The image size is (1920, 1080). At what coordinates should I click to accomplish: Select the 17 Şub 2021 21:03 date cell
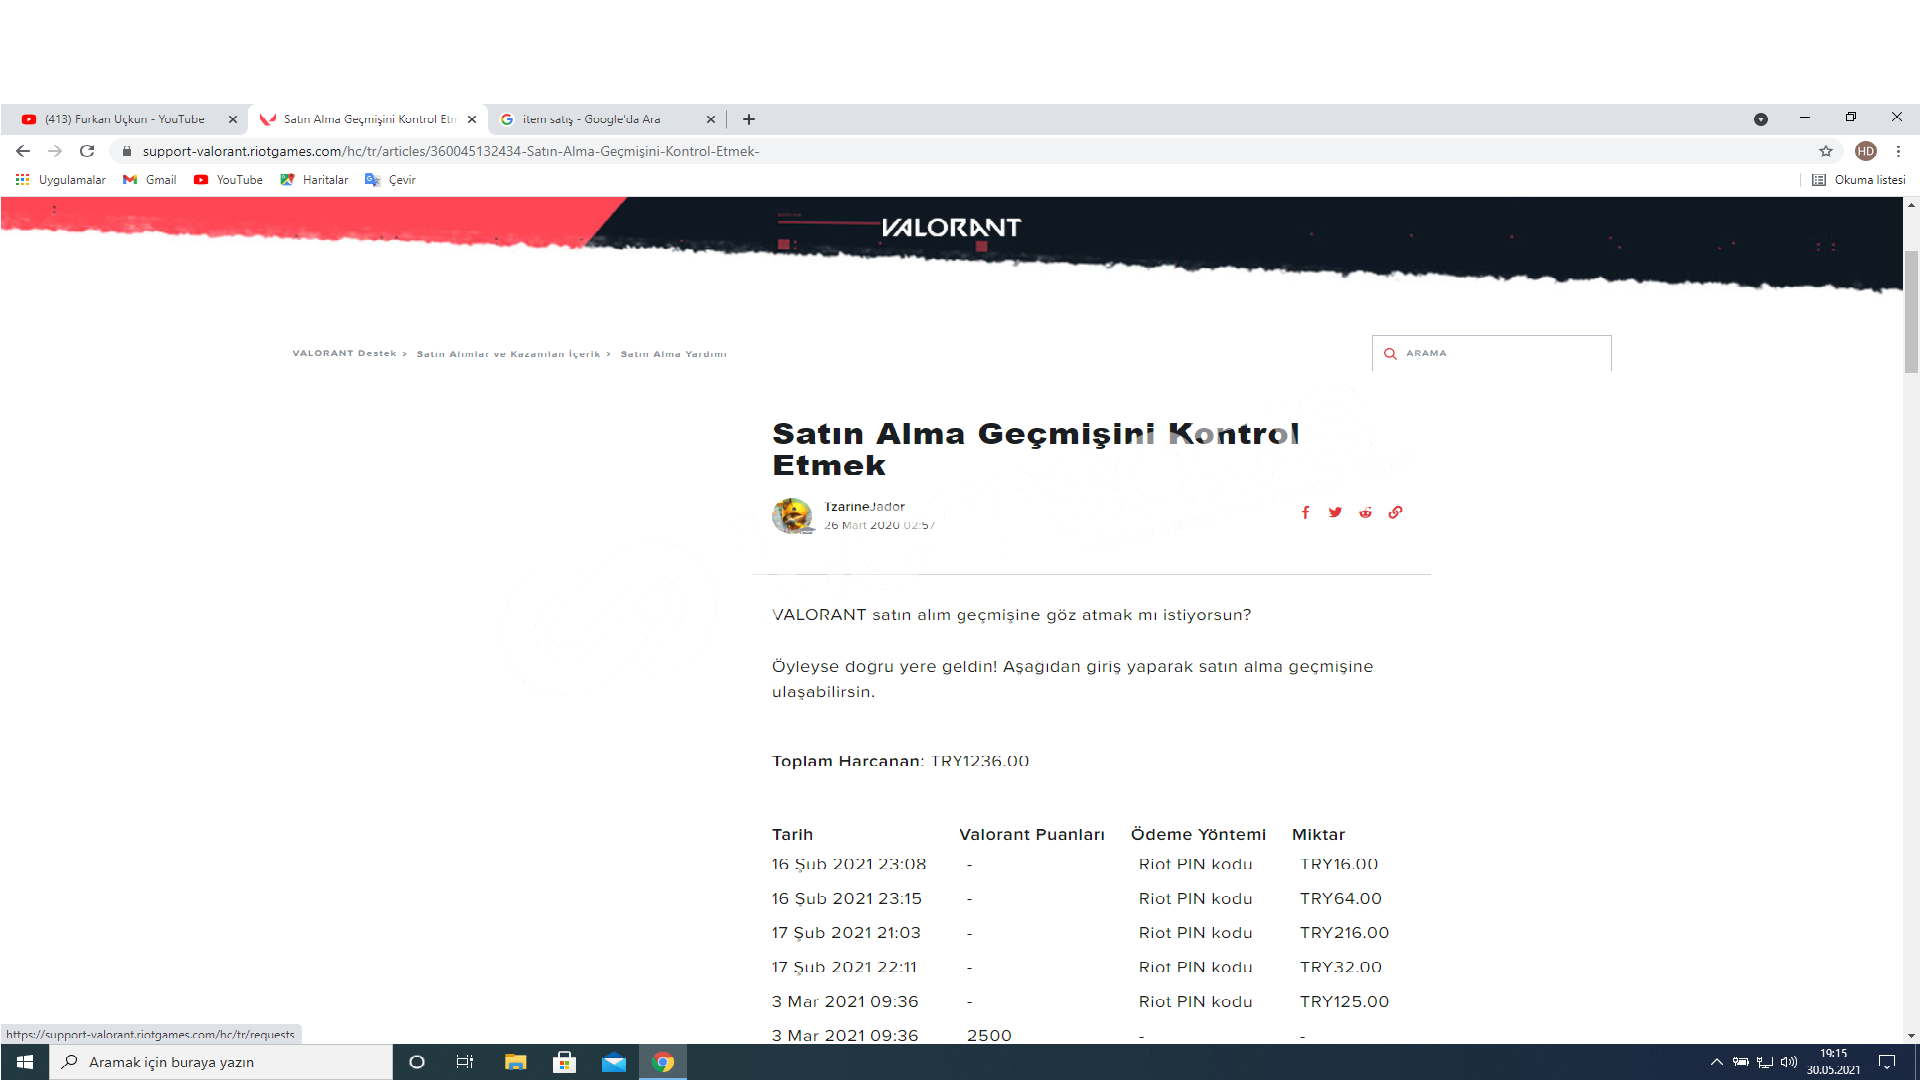tap(846, 933)
